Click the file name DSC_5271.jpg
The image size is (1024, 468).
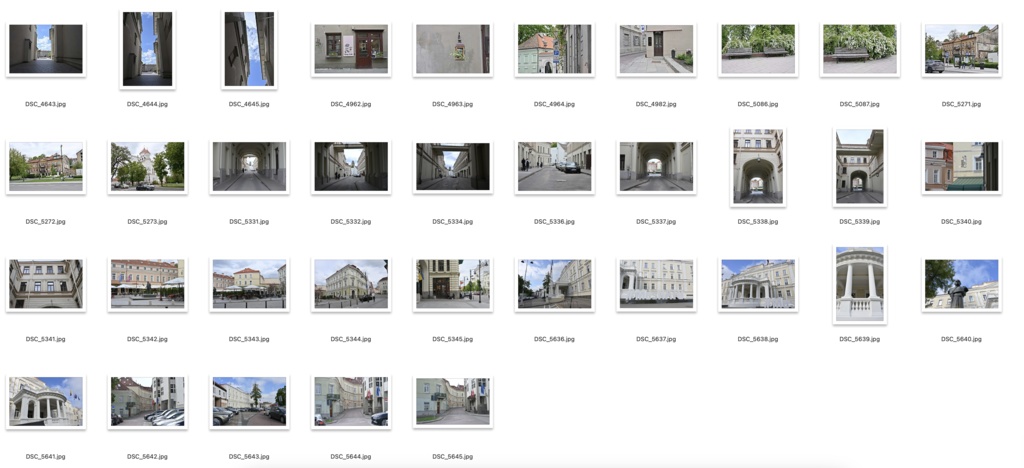(x=961, y=104)
